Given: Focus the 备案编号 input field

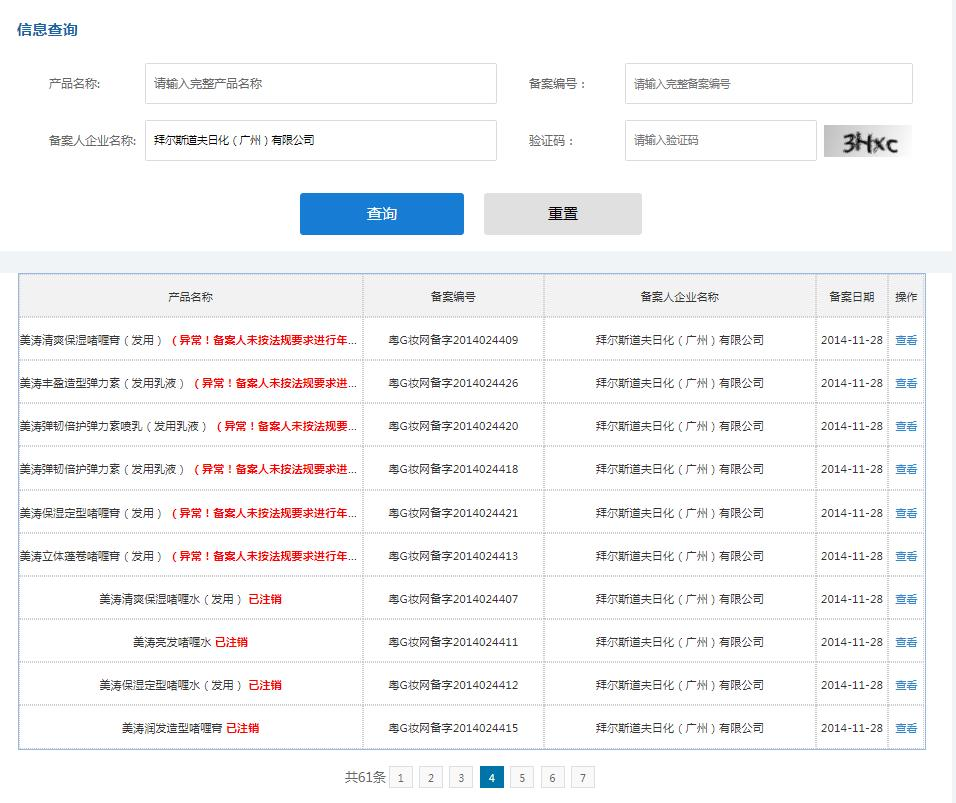Looking at the screenshot, I should pyautogui.click(x=768, y=84).
